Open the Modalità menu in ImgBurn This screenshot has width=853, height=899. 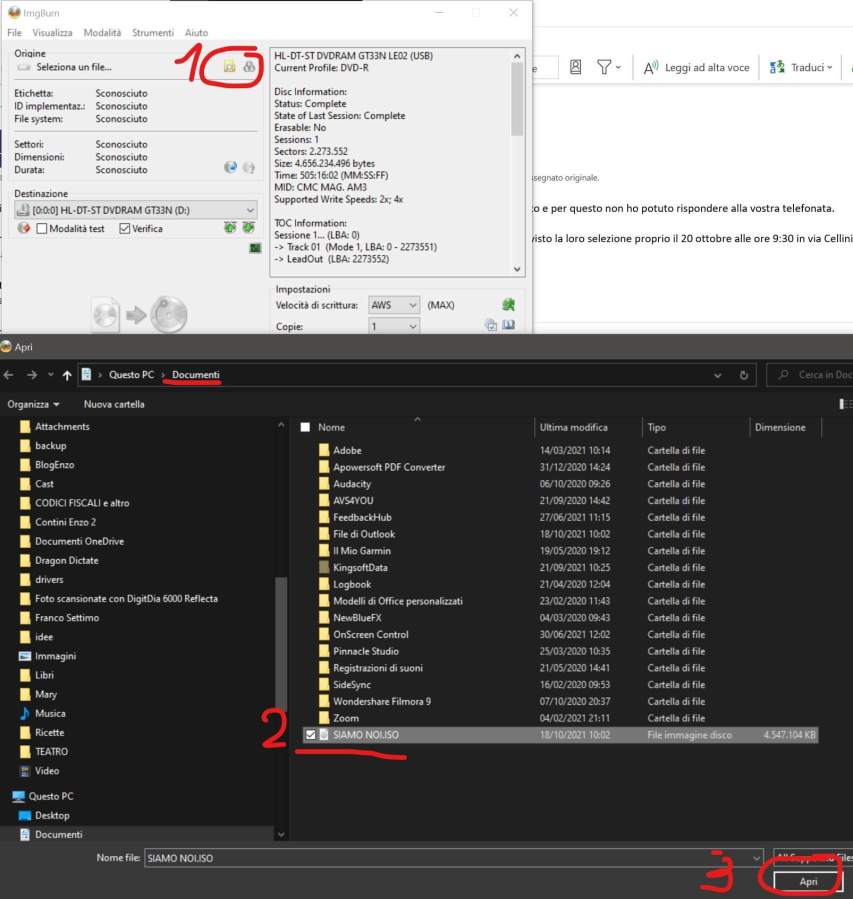(x=102, y=33)
